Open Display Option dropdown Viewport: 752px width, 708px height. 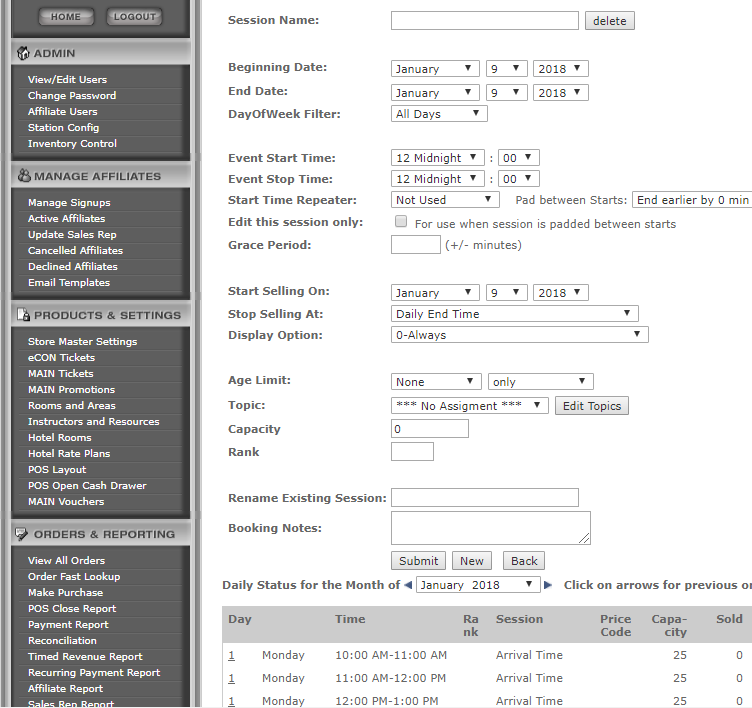click(520, 335)
